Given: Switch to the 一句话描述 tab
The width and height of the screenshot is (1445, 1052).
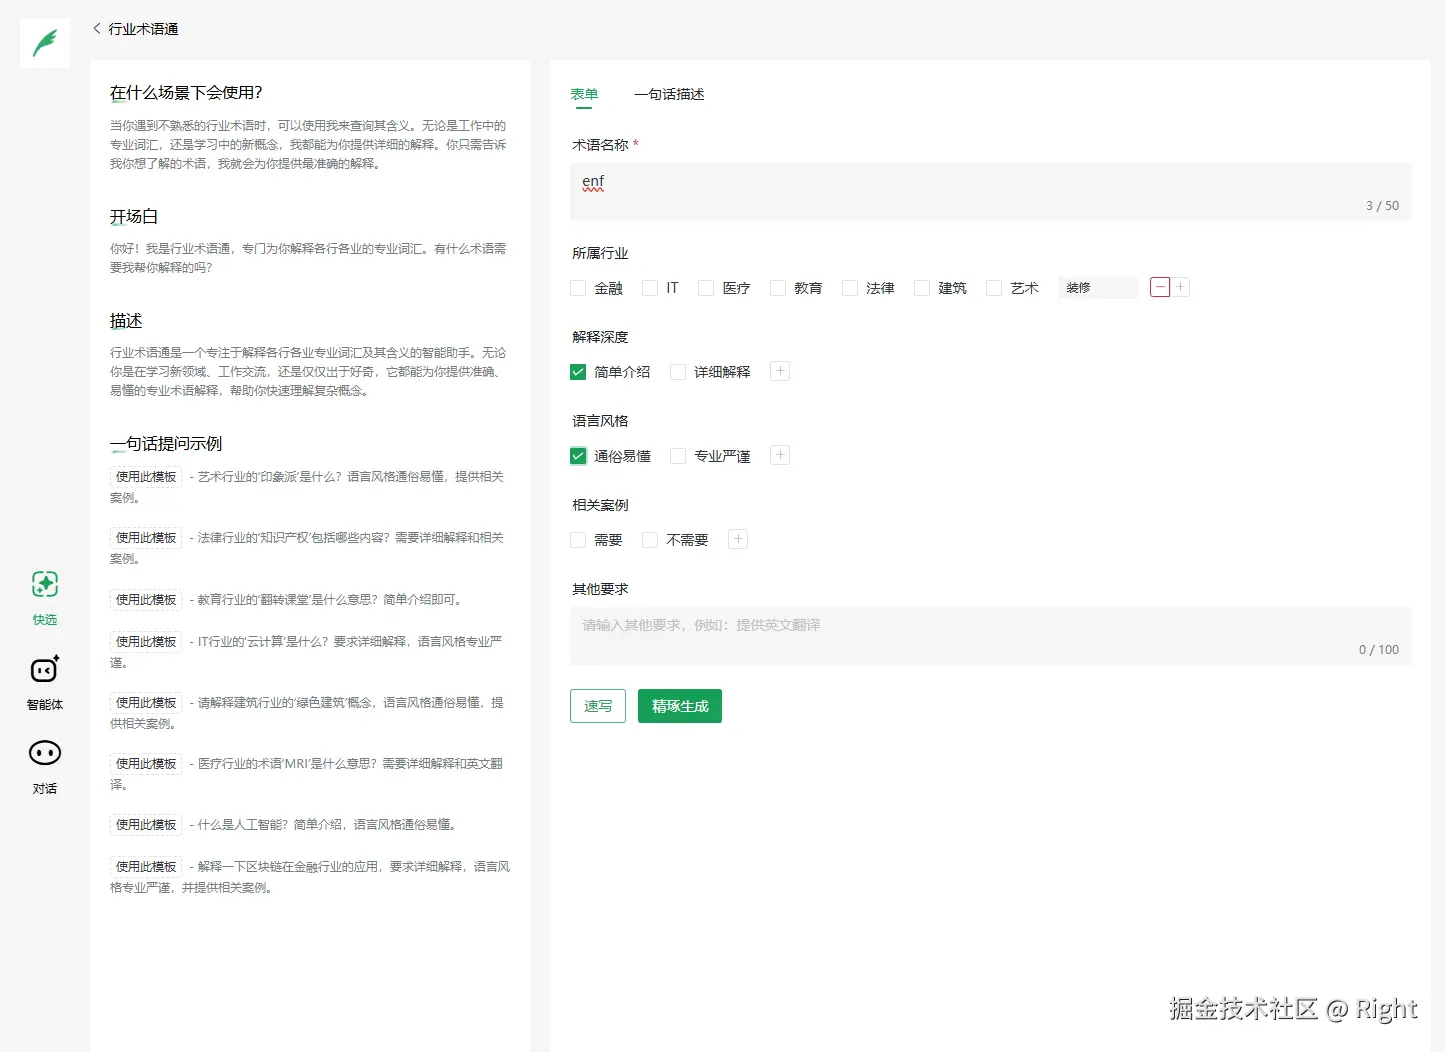Looking at the screenshot, I should (669, 94).
